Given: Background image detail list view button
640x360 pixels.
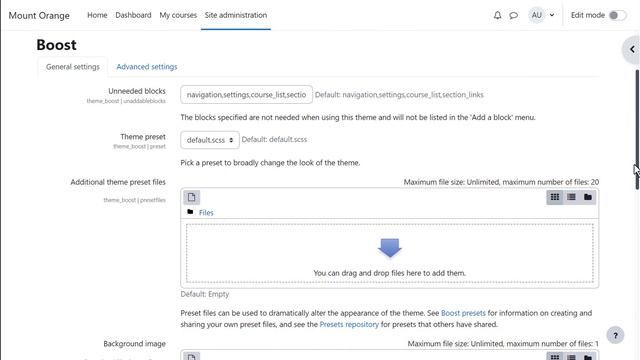Looking at the screenshot, I should [x=571, y=357].
